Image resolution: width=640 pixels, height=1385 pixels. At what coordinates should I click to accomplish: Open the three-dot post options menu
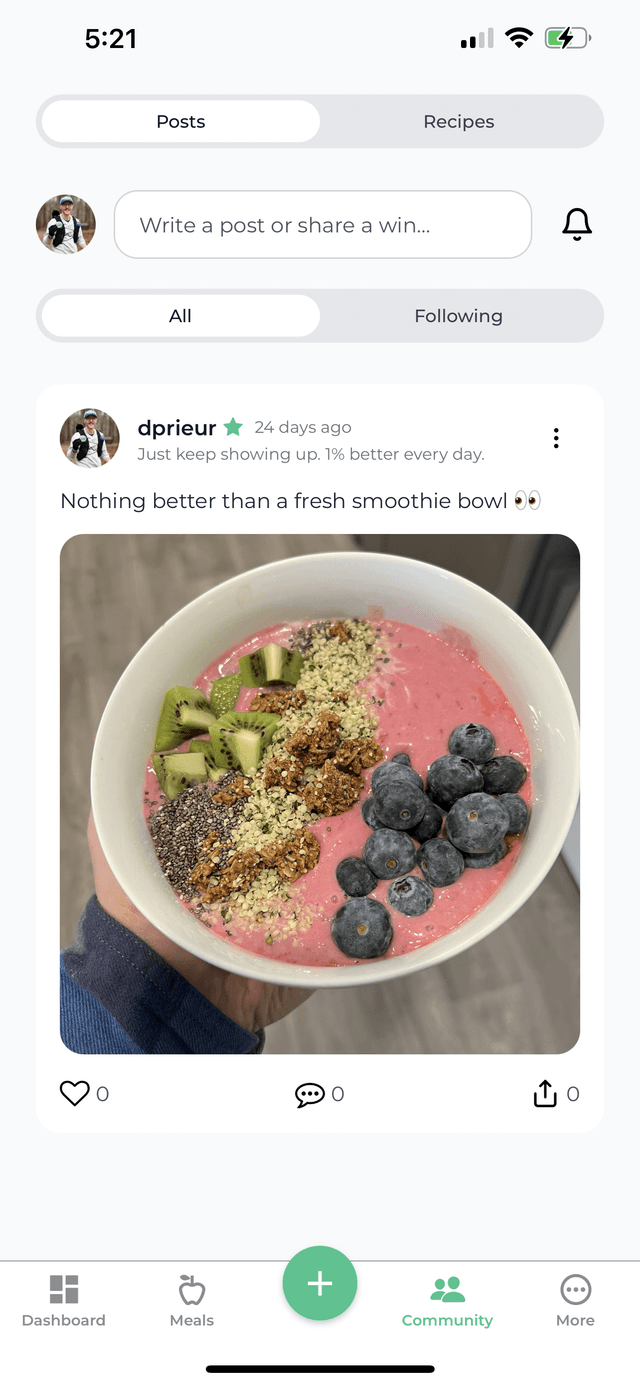tap(556, 438)
